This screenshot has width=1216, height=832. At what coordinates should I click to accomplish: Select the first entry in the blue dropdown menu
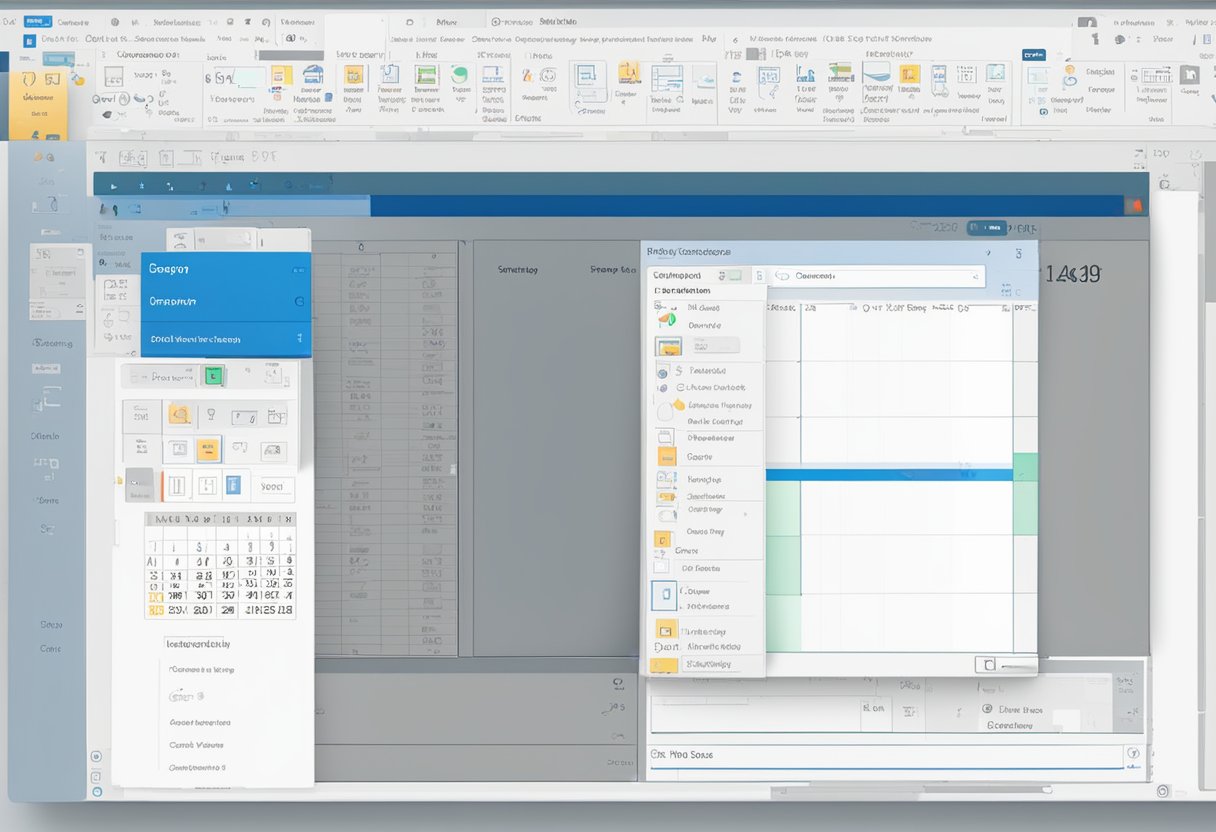point(180,268)
